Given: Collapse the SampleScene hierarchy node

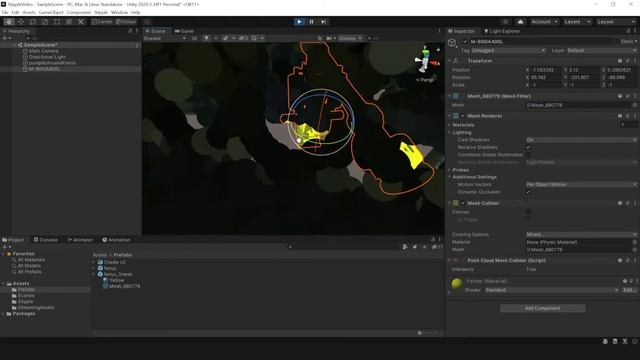Looking at the screenshot, I should tap(16, 45).
